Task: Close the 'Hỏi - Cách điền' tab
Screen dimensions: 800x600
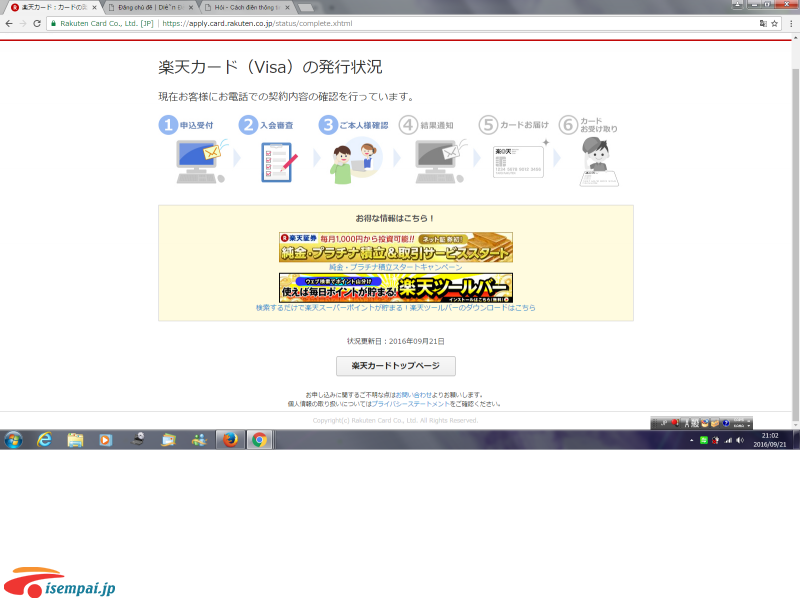Action: [x=288, y=8]
